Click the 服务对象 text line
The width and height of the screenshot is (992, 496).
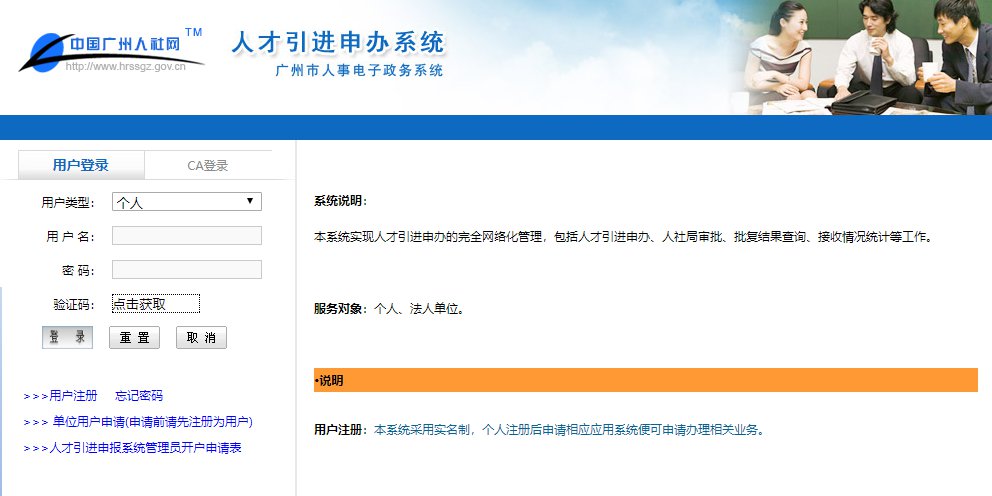pos(389,309)
